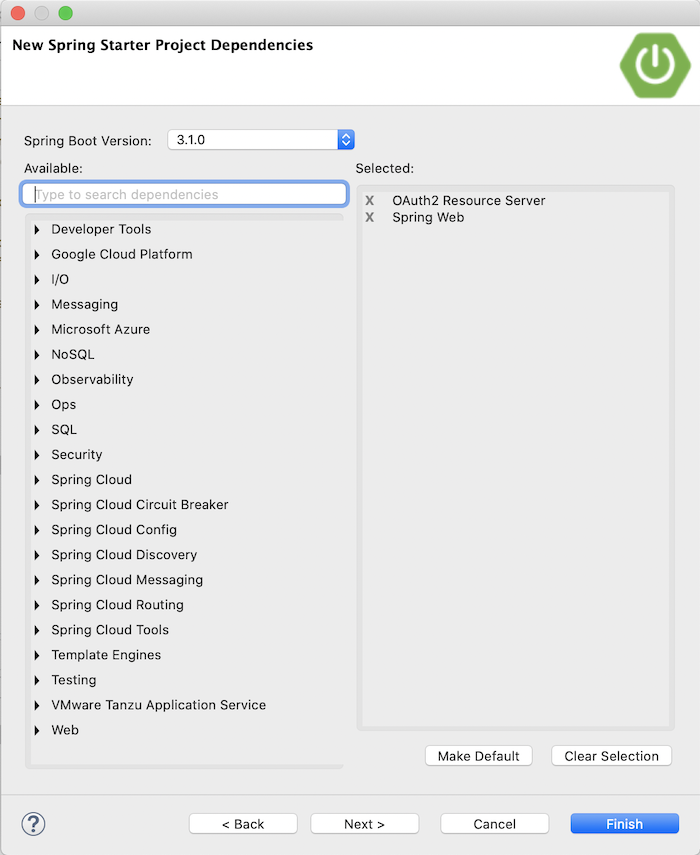Image resolution: width=700 pixels, height=855 pixels.
Task: Expand the I/O category
Action: [x=37, y=280]
